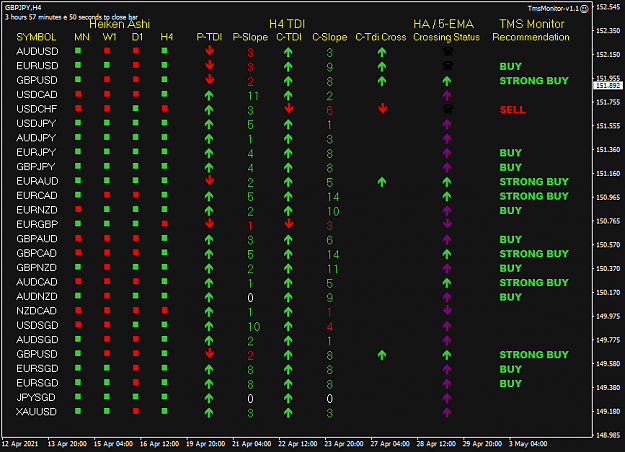The height and width of the screenshot is (452, 625).
Task: Select the NZDCAD symbol name
Action: pyautogui.click(x=36, y=311)
